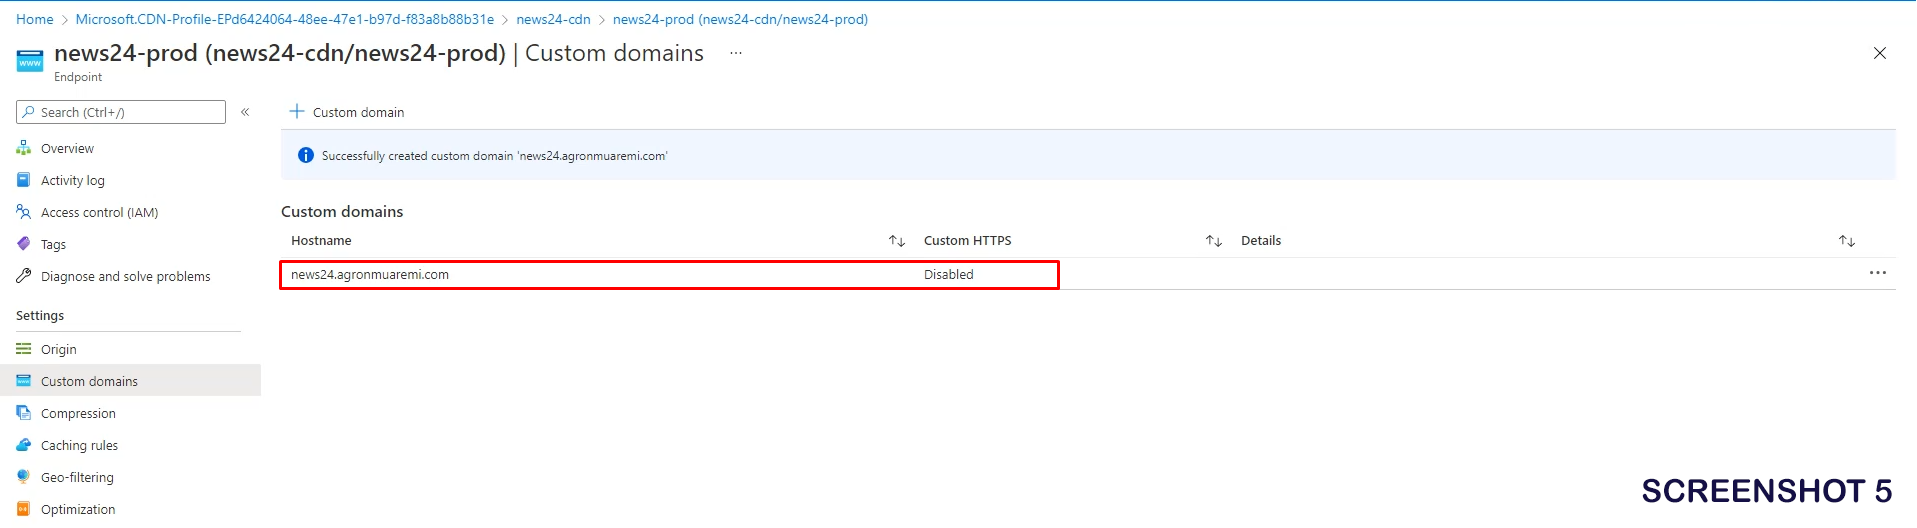
Task: Click the Caching rules cloud icon
Action: [24, 445]
